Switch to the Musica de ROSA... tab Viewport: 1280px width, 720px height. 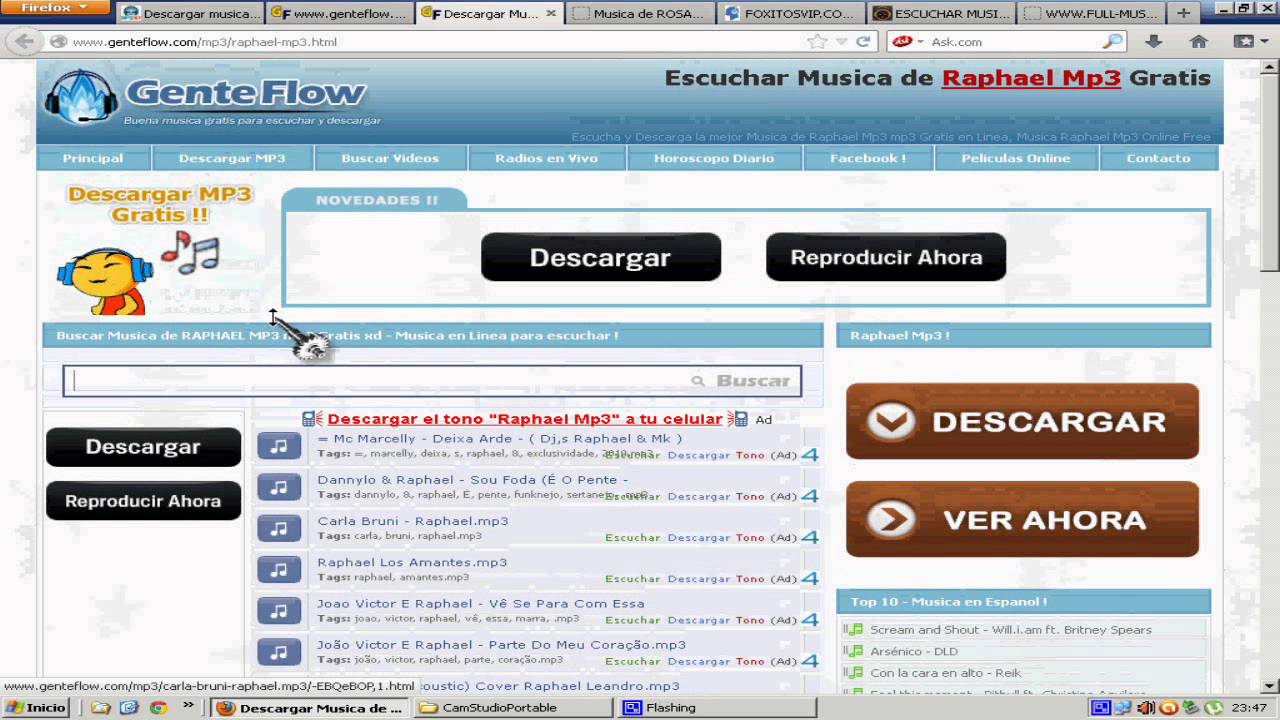640,14
